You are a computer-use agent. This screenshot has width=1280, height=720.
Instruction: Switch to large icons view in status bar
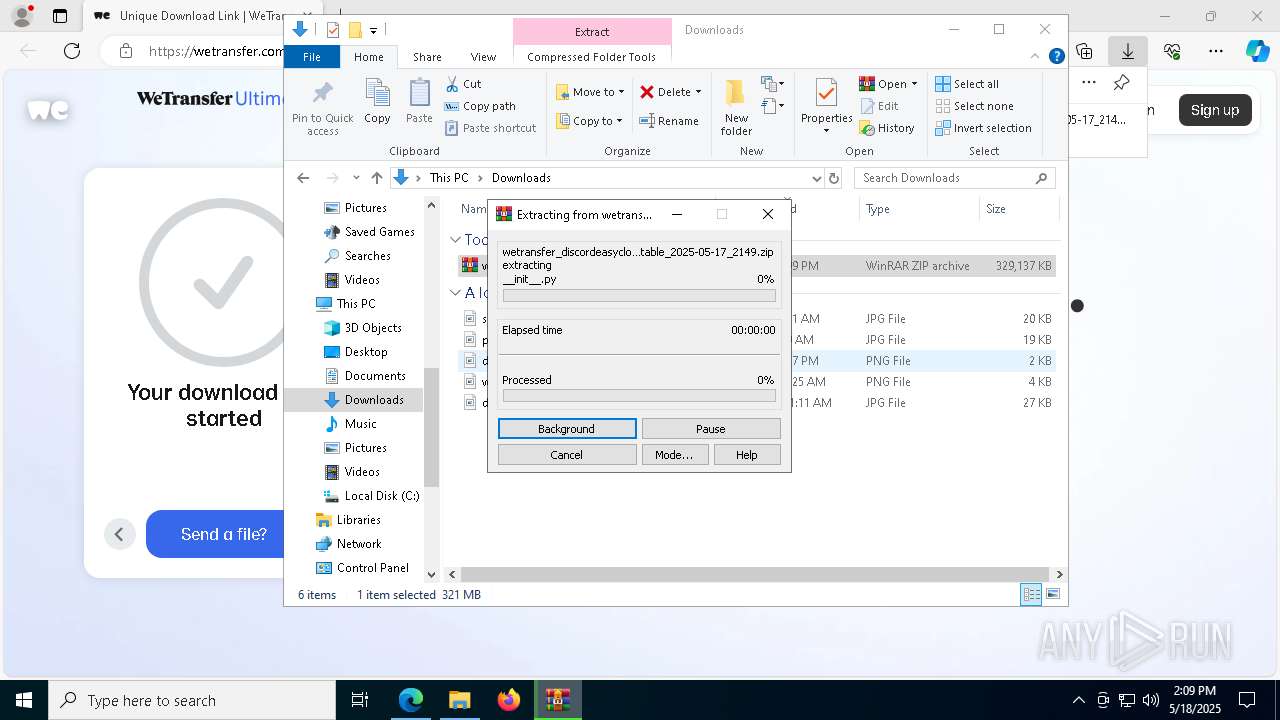[1052, 594]
